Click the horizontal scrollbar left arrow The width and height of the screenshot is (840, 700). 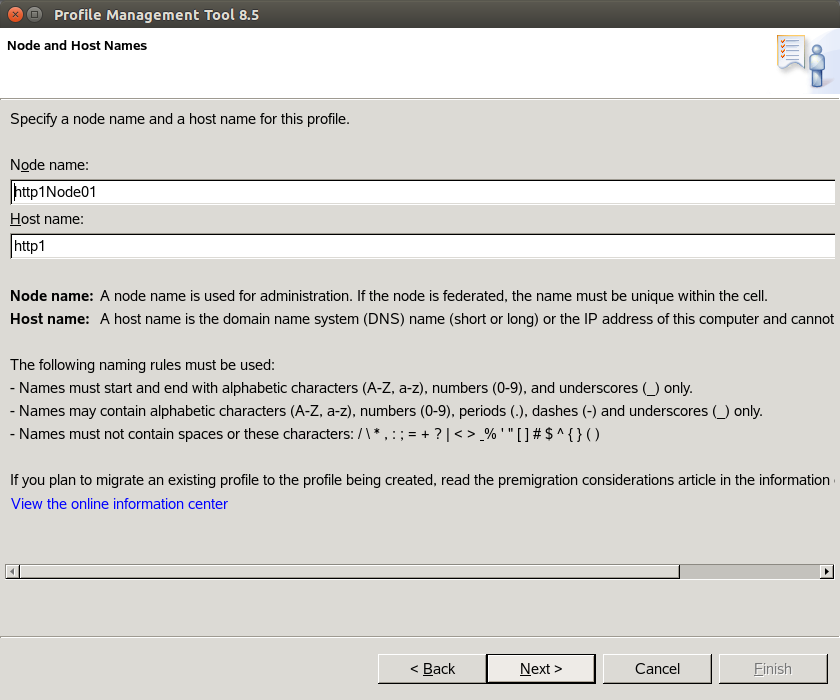point(12,571)
